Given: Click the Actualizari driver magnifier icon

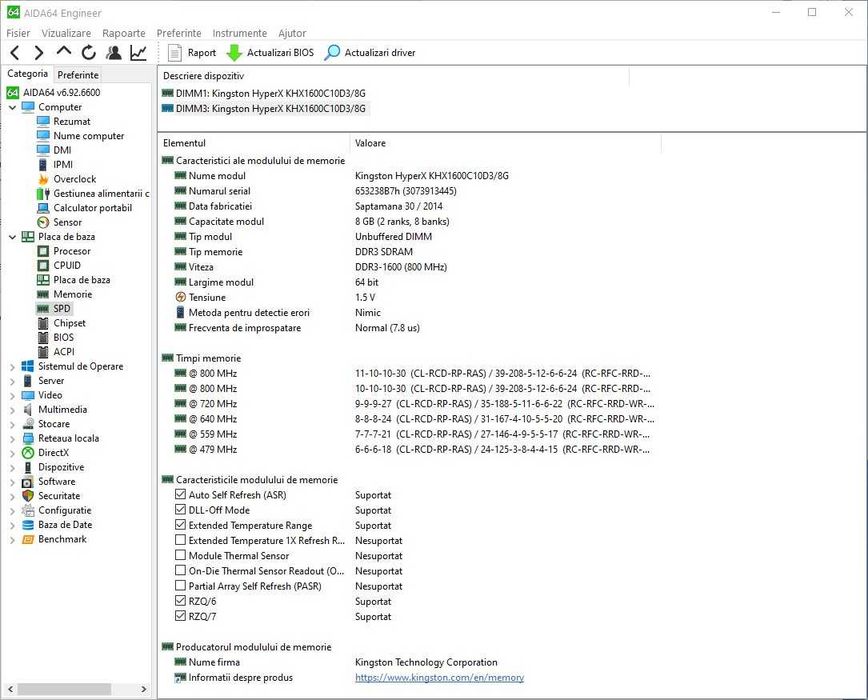Looking at the screenshot, I should click(332, 53).
